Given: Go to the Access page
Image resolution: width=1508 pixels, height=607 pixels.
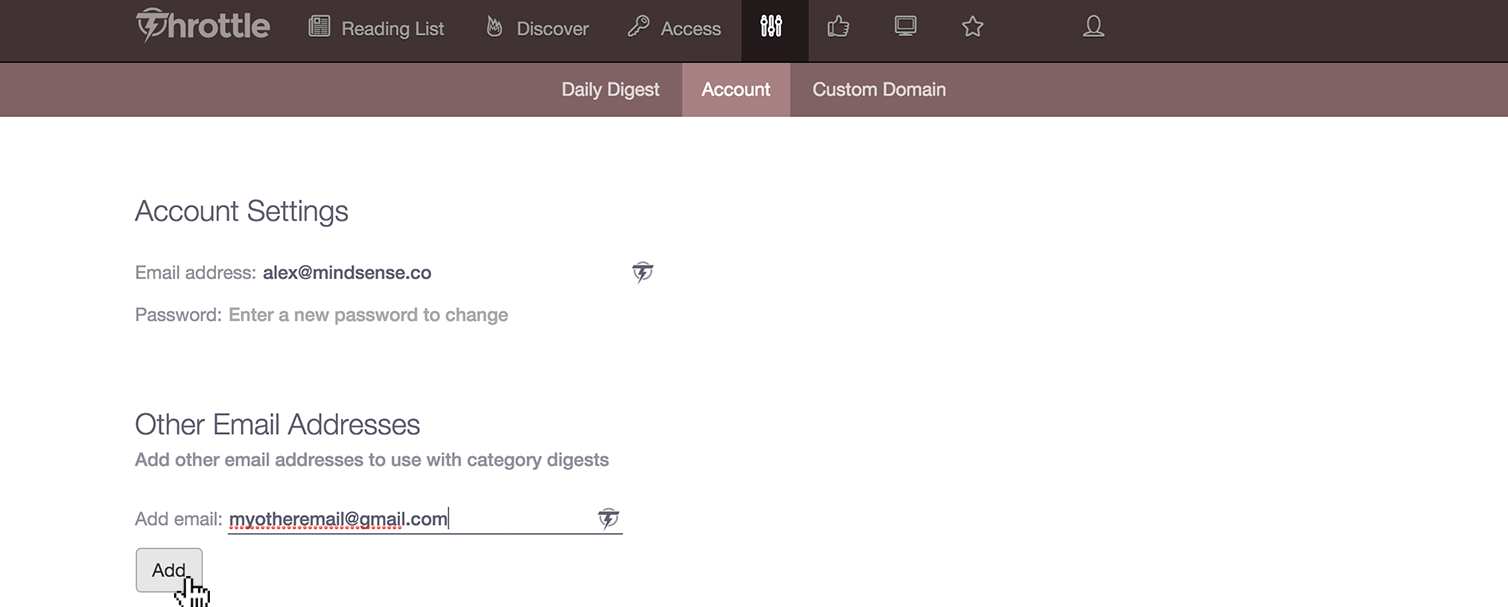Looking at the screenshot, I should point(674,28).
